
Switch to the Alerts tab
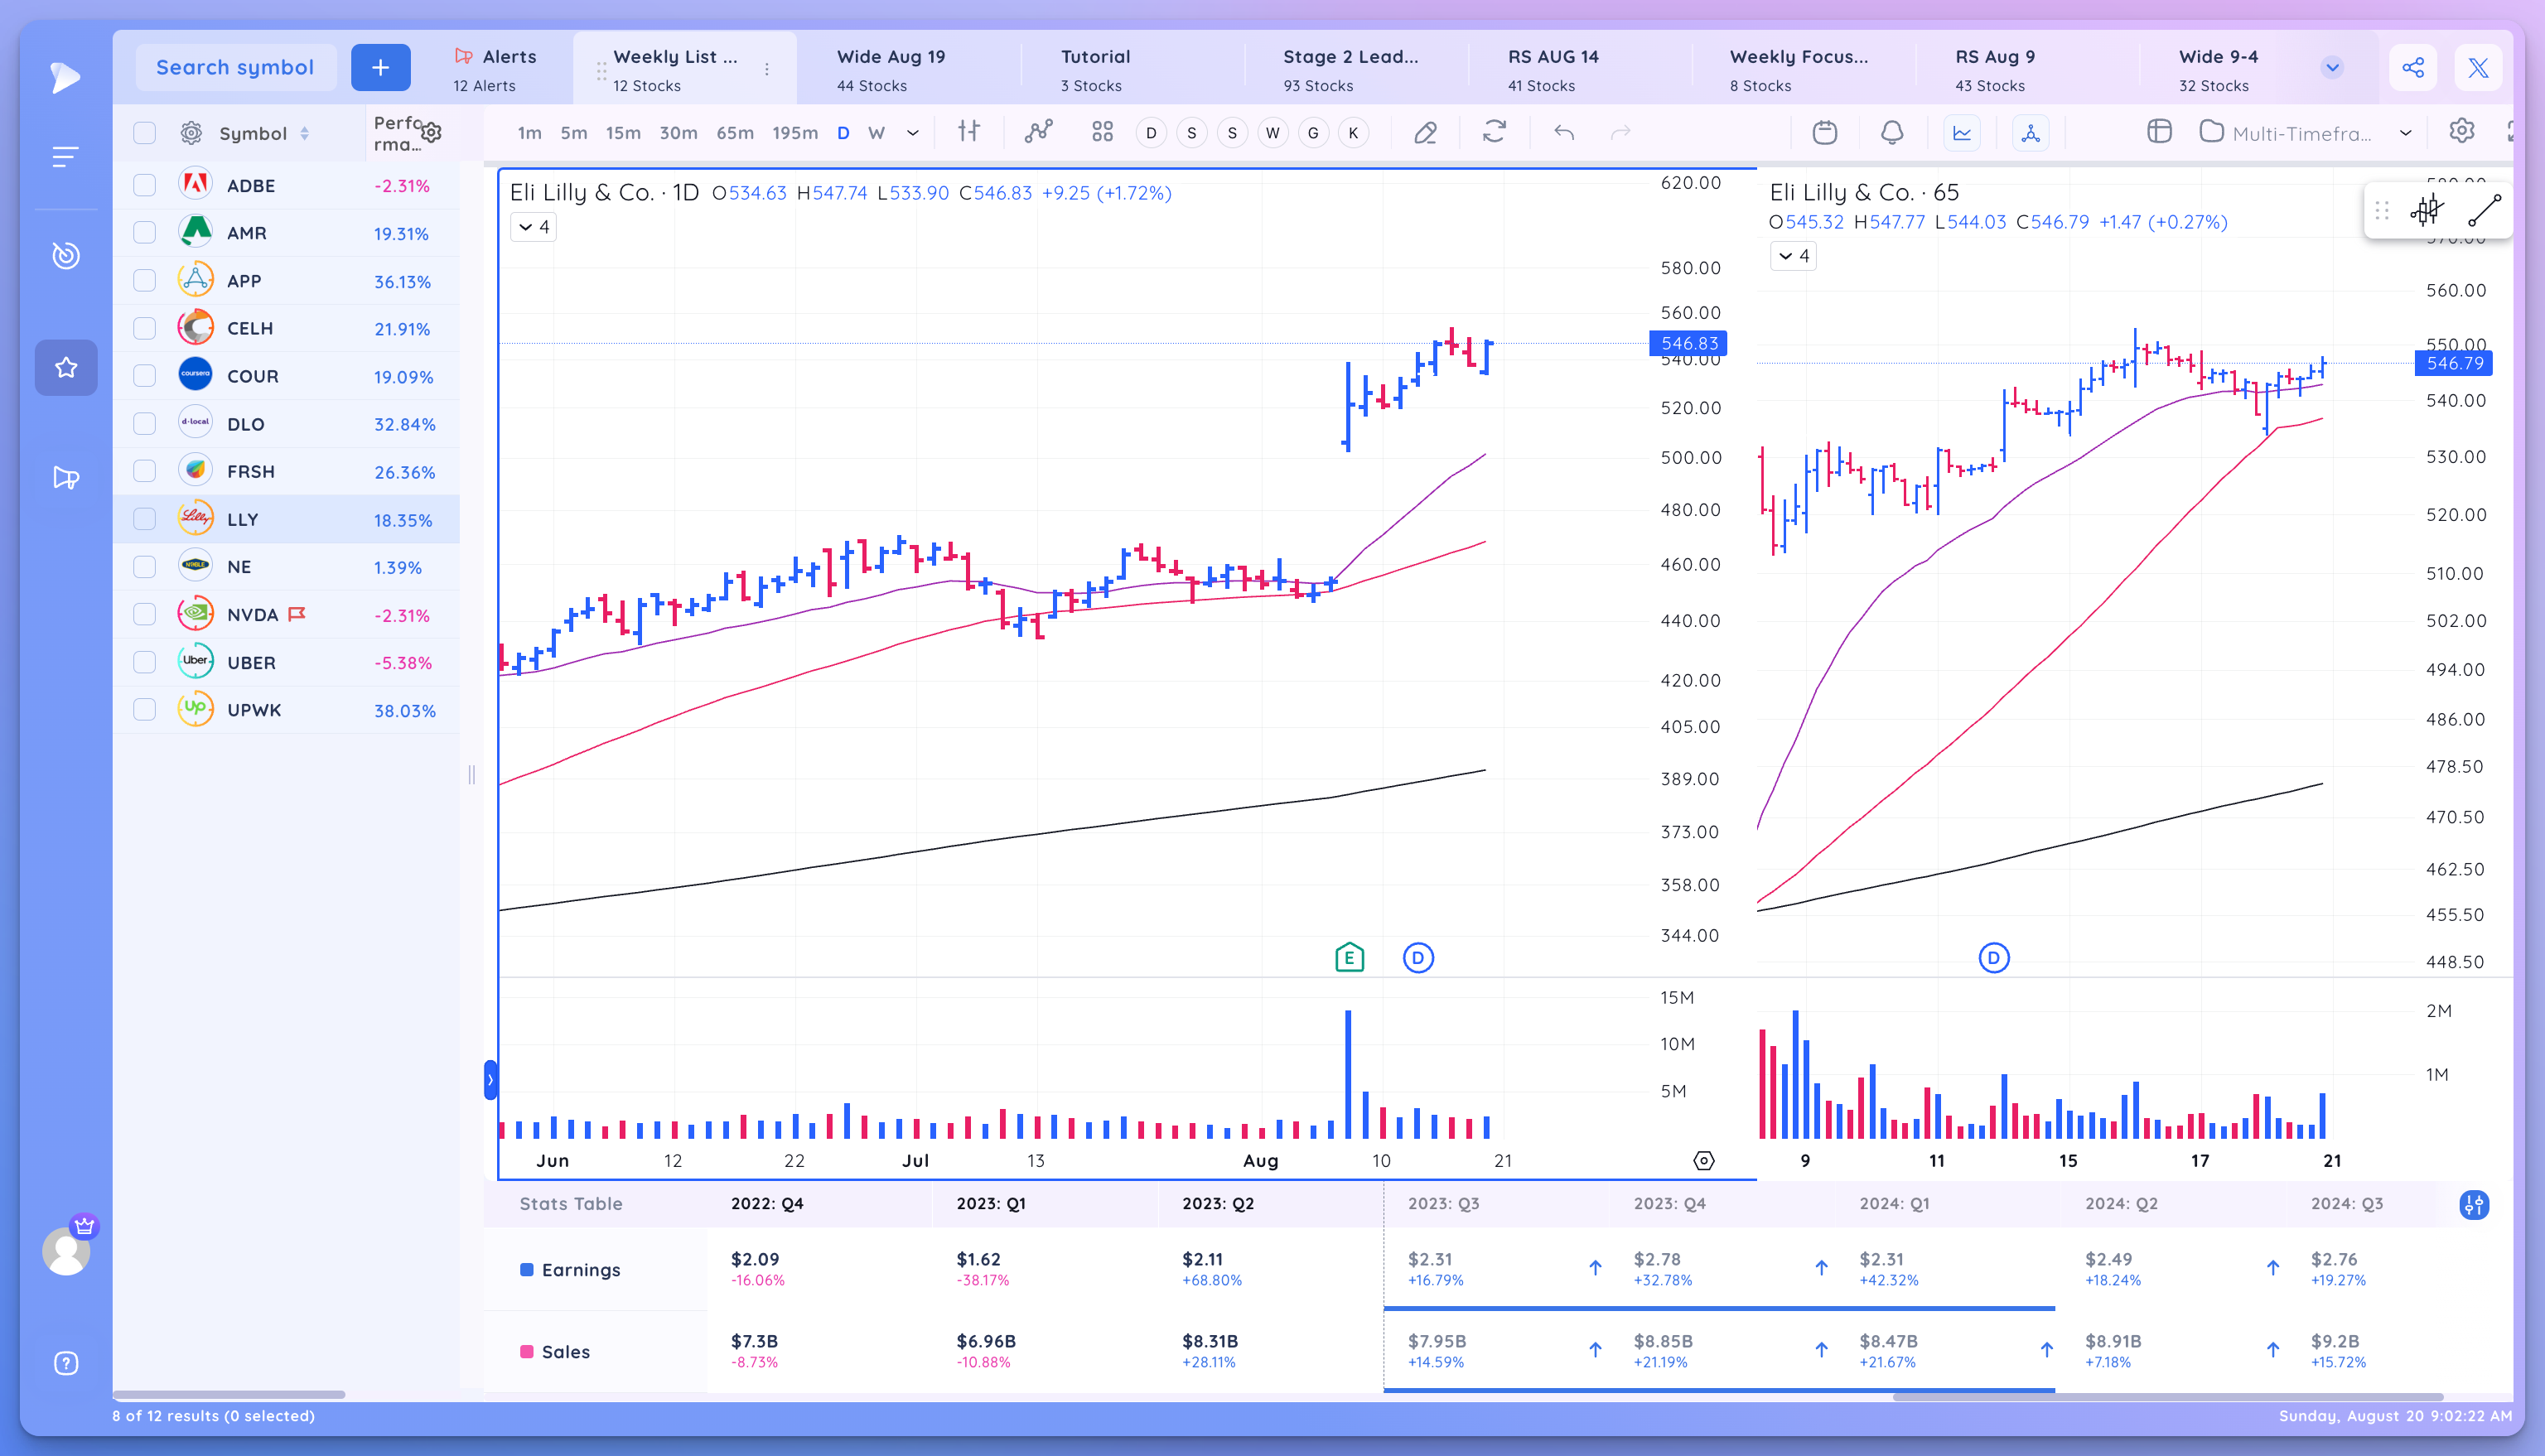pyautogui.click(x=495, y=69)
